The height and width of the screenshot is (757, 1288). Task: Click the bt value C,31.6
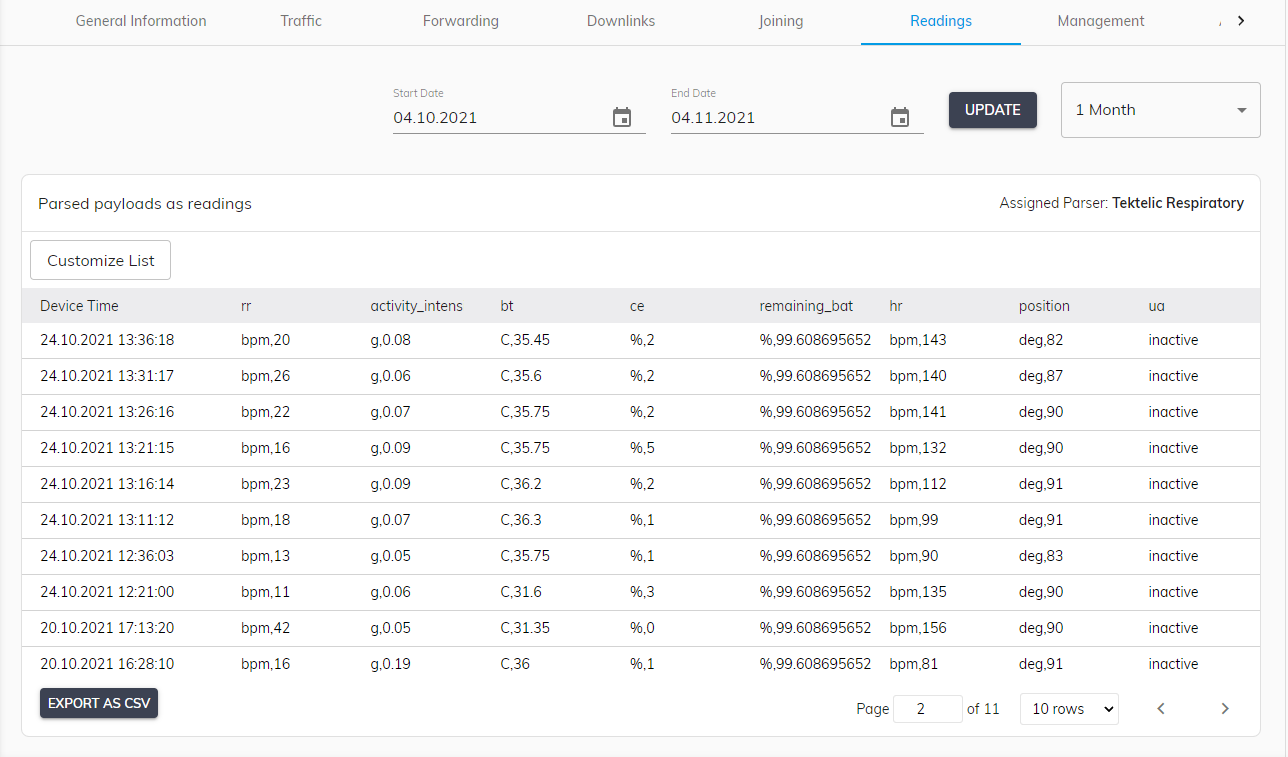click(521, 592)
